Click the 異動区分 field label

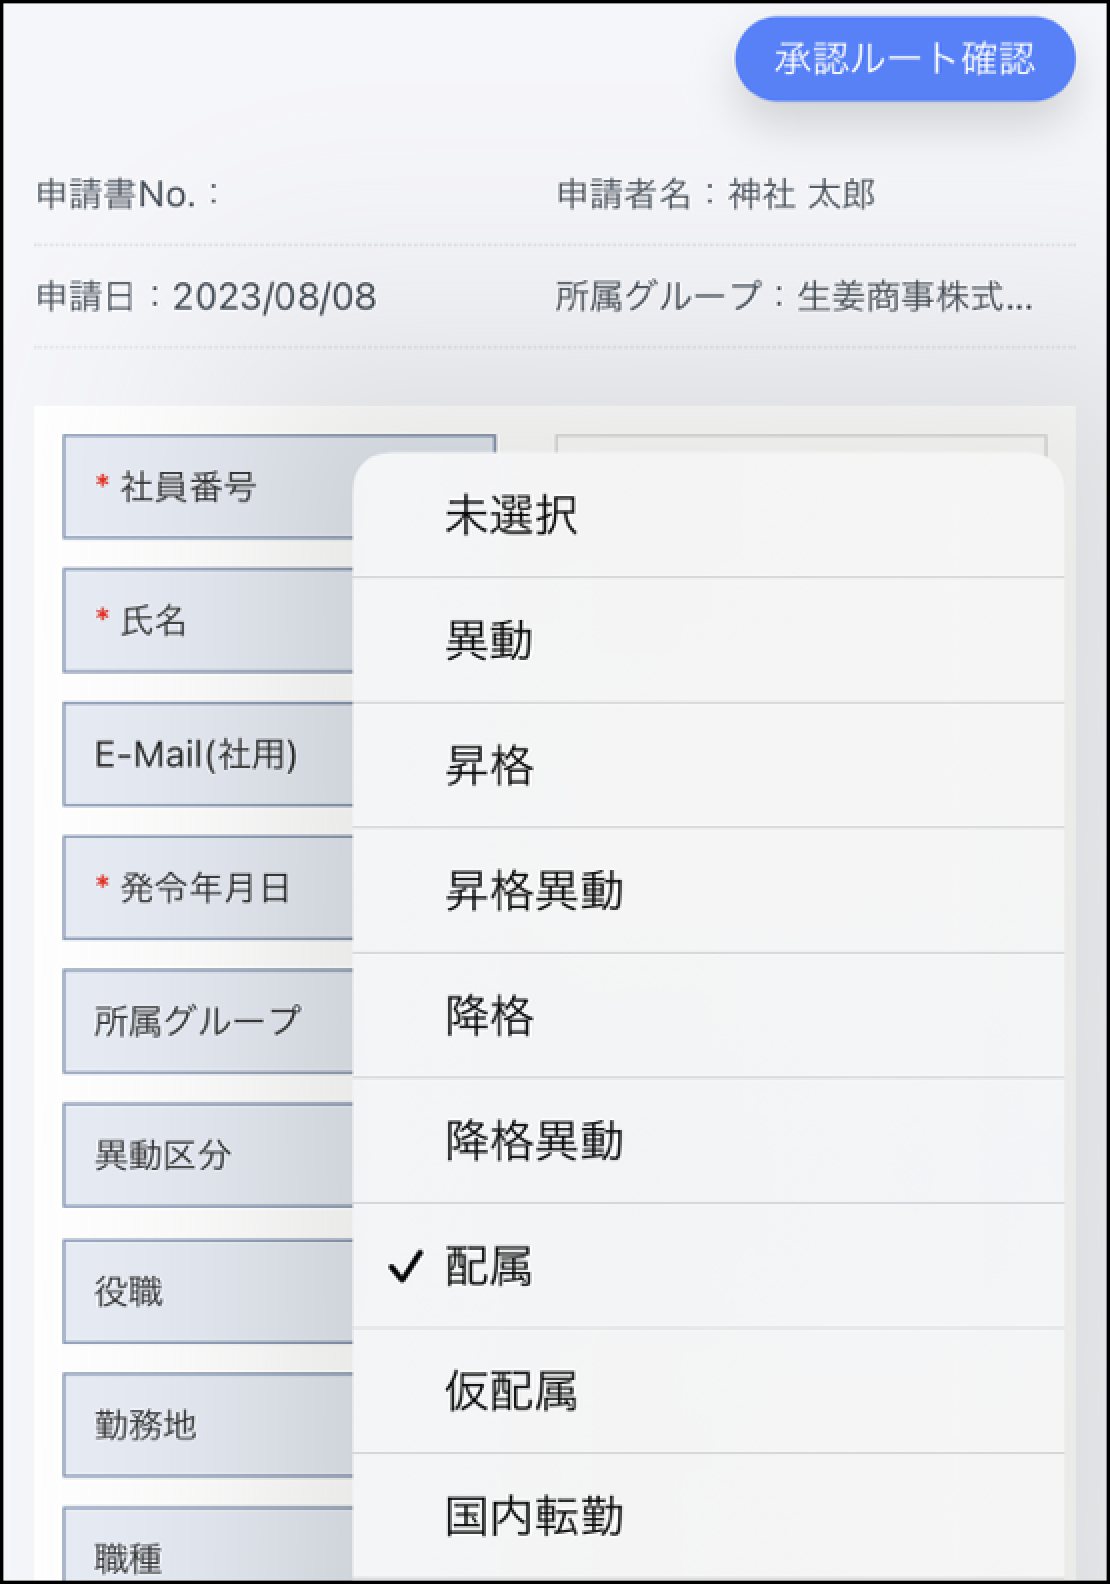(163, 1155)
